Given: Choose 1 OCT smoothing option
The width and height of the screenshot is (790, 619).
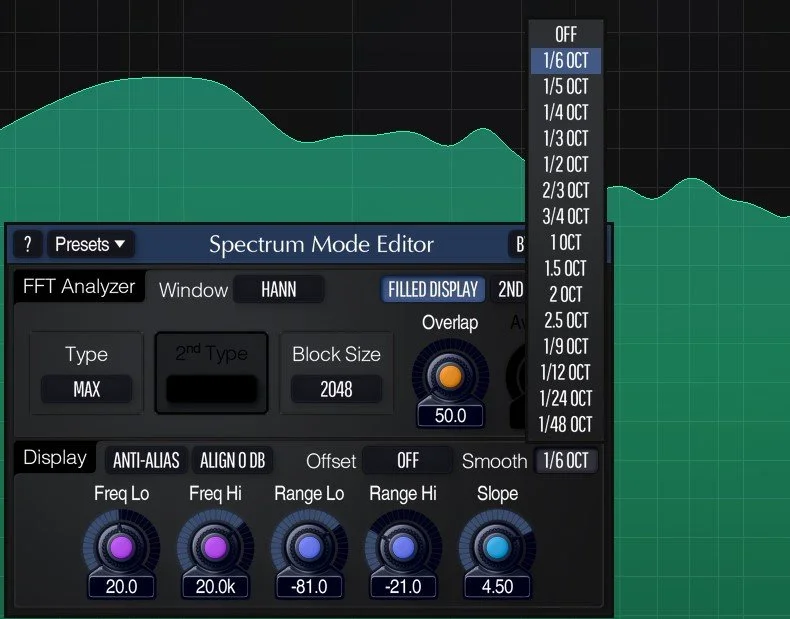Looking at the screenshot, I should coord(566,242).
